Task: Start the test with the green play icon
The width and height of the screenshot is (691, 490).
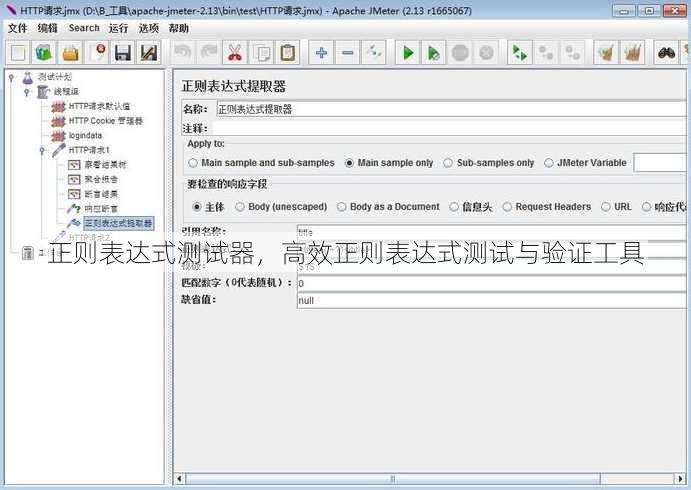Action: coord(408,53)
